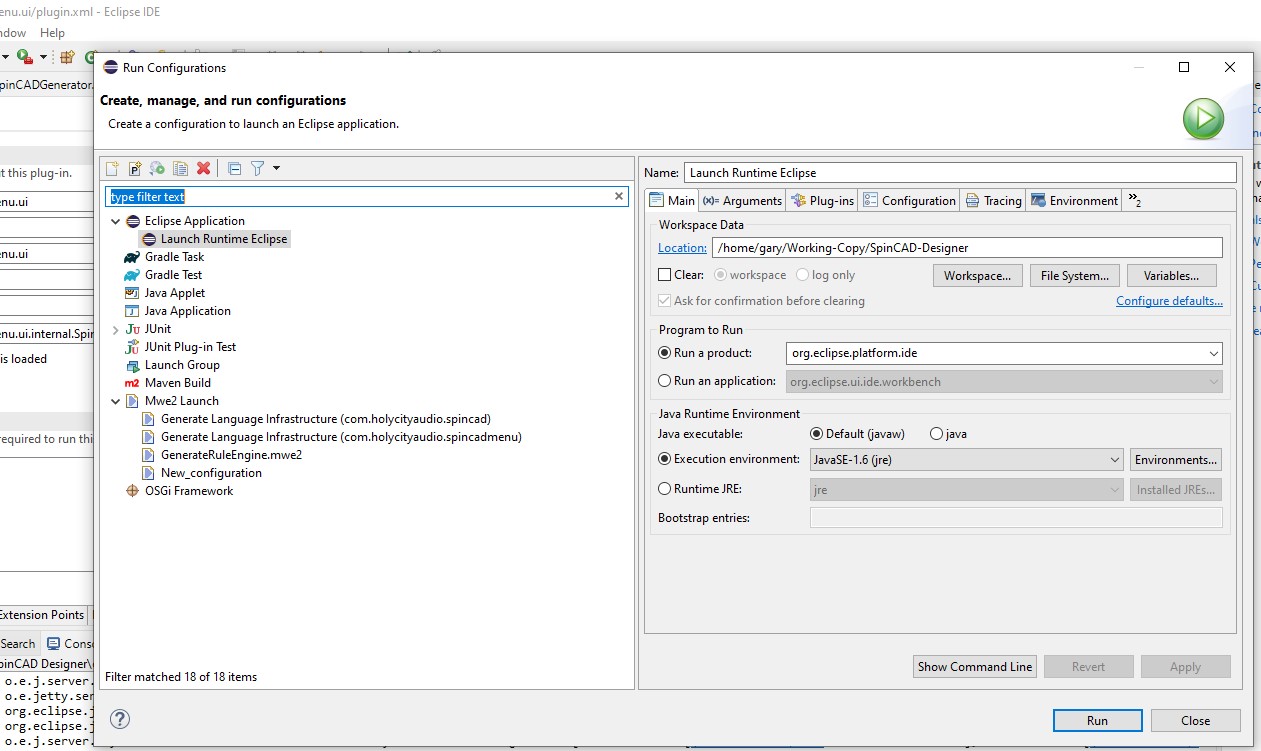Switch to the Main tab
Screen dimensions: 1261x751
[x=672, y=200]
